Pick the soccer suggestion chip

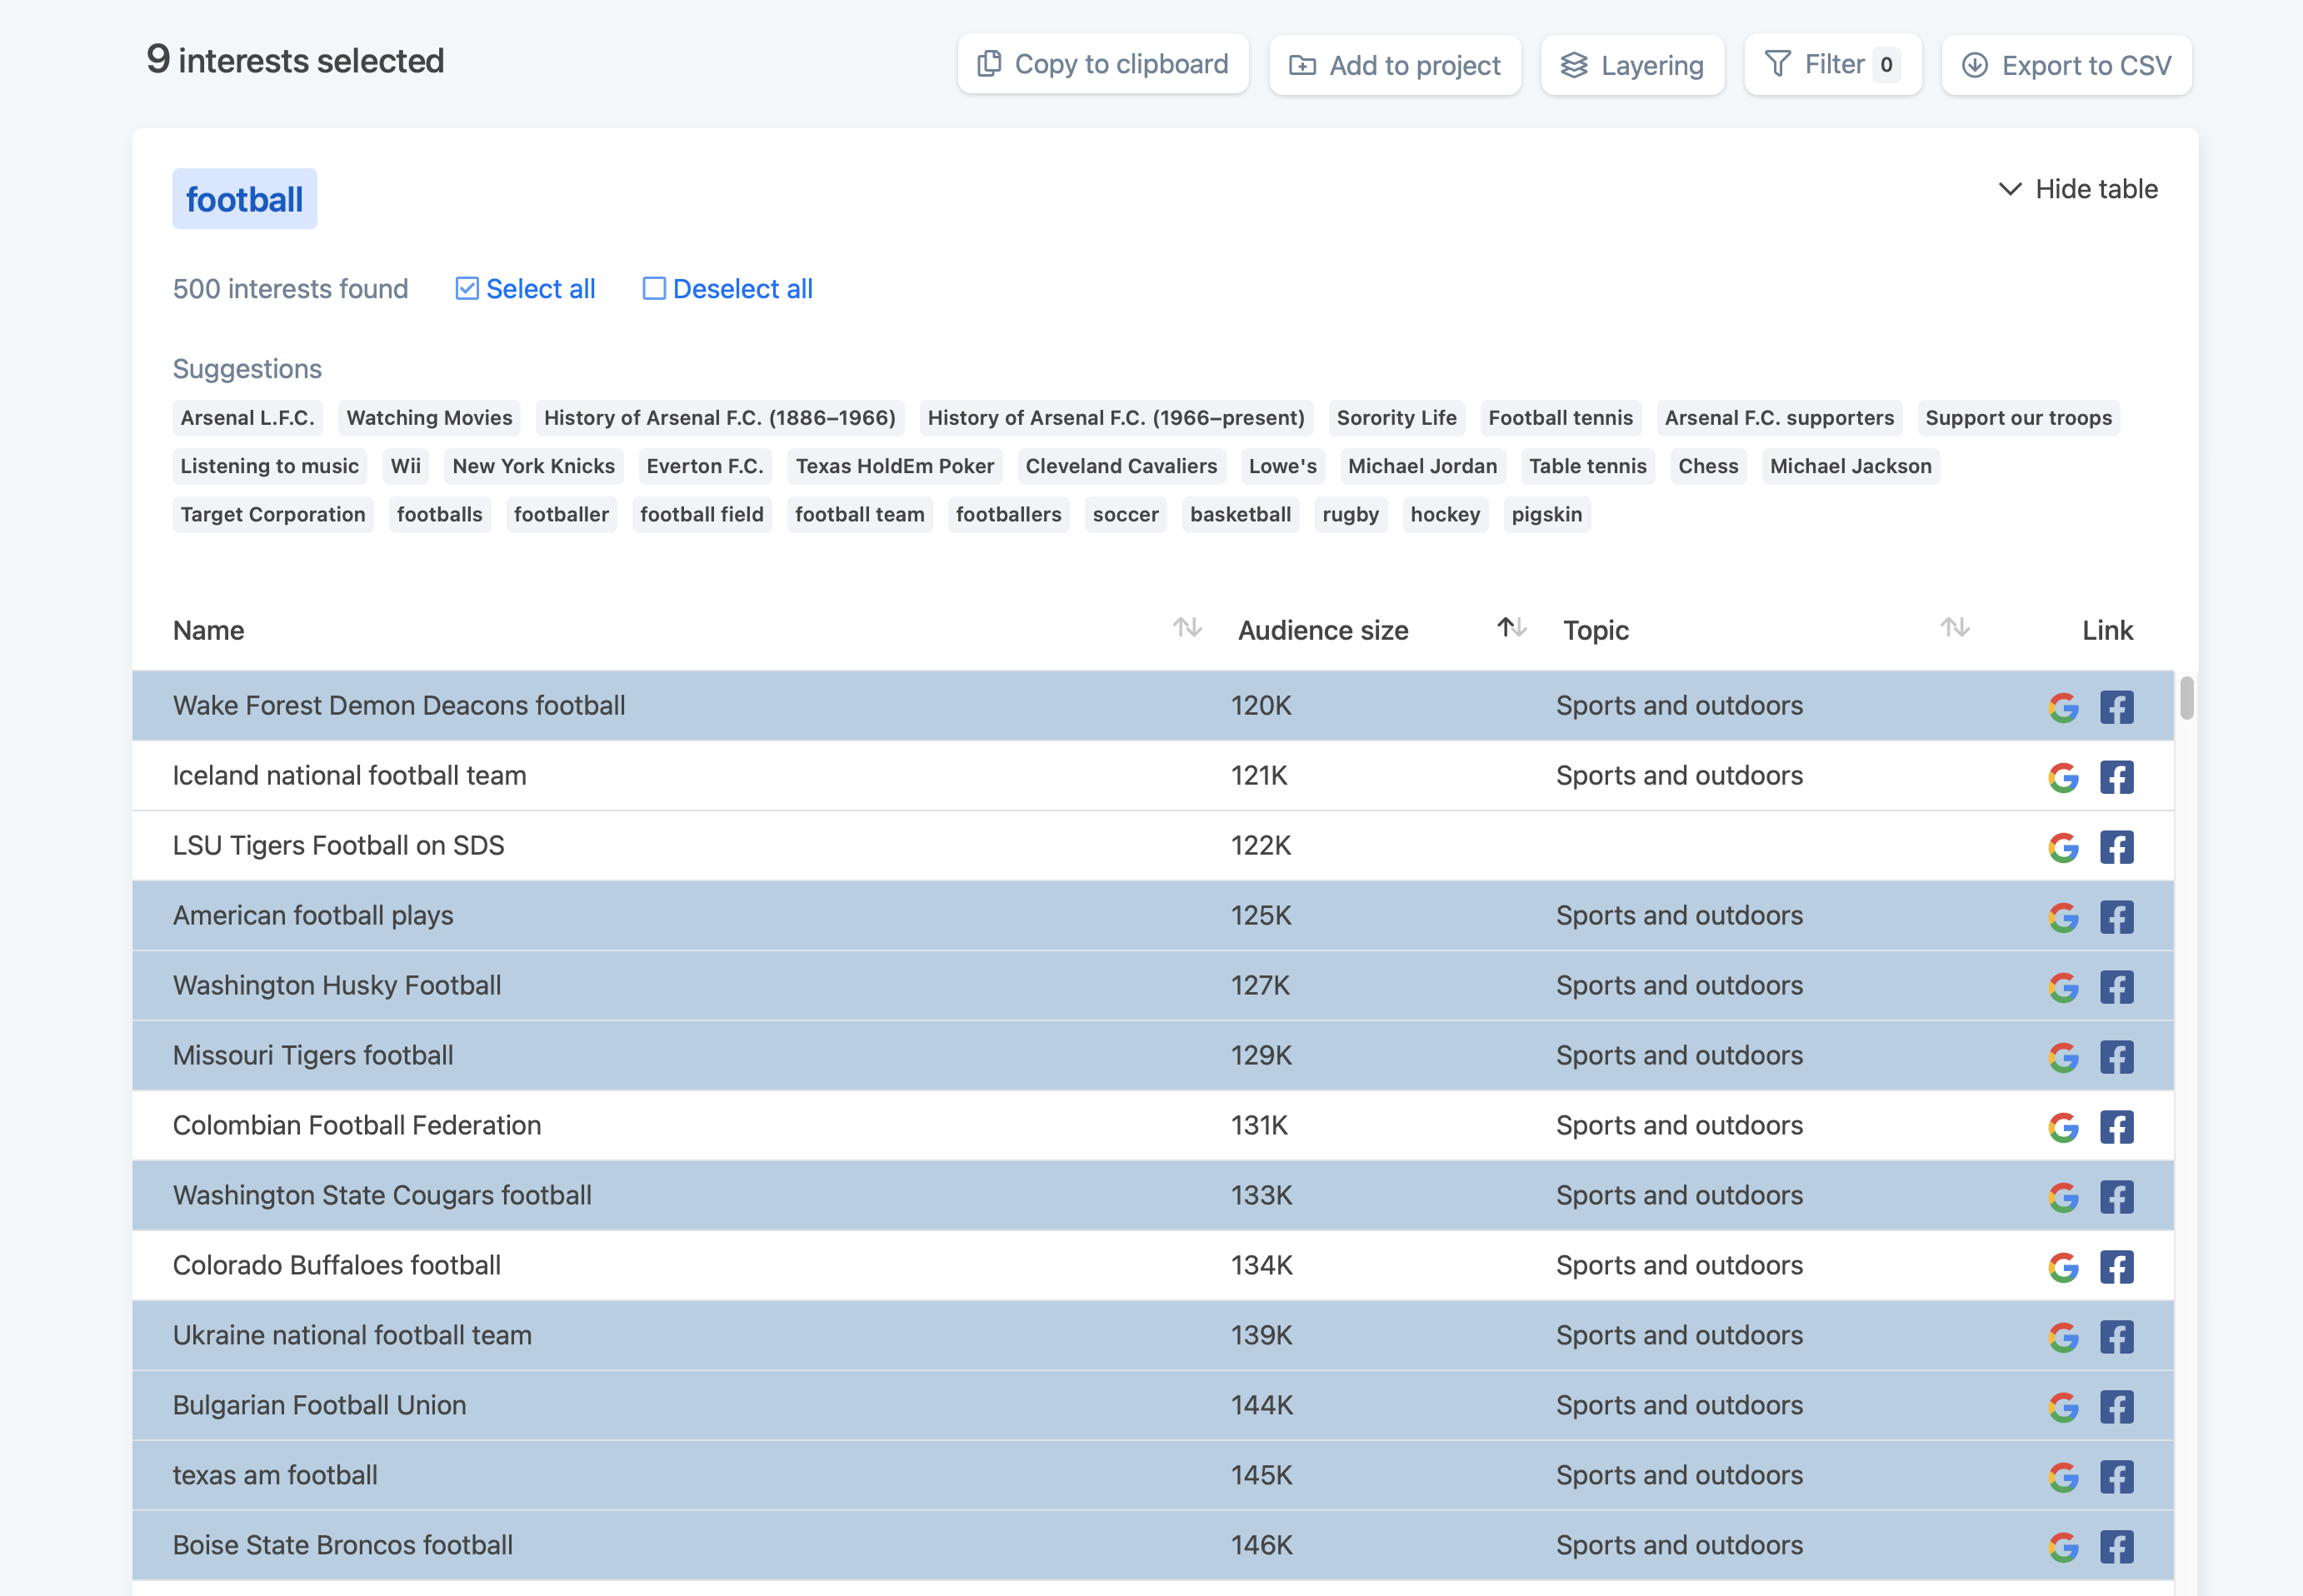point(1125,515)
